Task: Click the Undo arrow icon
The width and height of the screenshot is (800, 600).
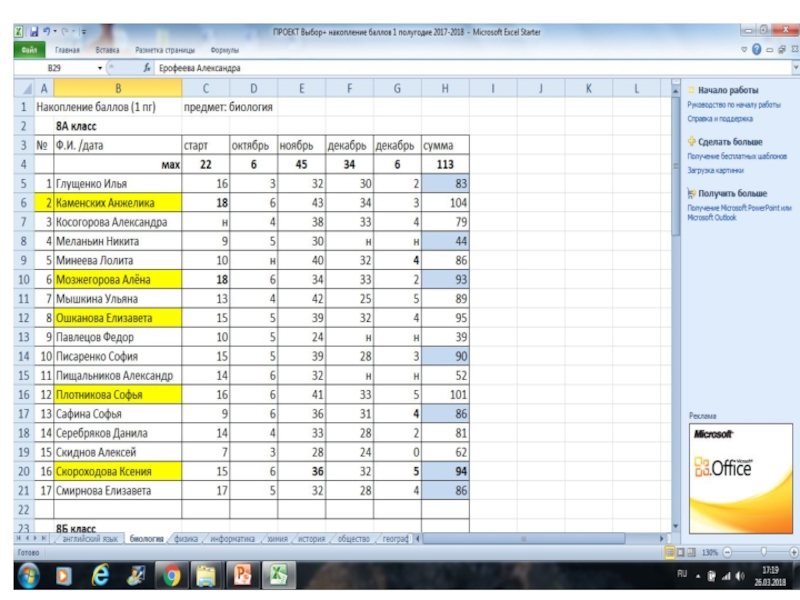Action: click(47, 32)
